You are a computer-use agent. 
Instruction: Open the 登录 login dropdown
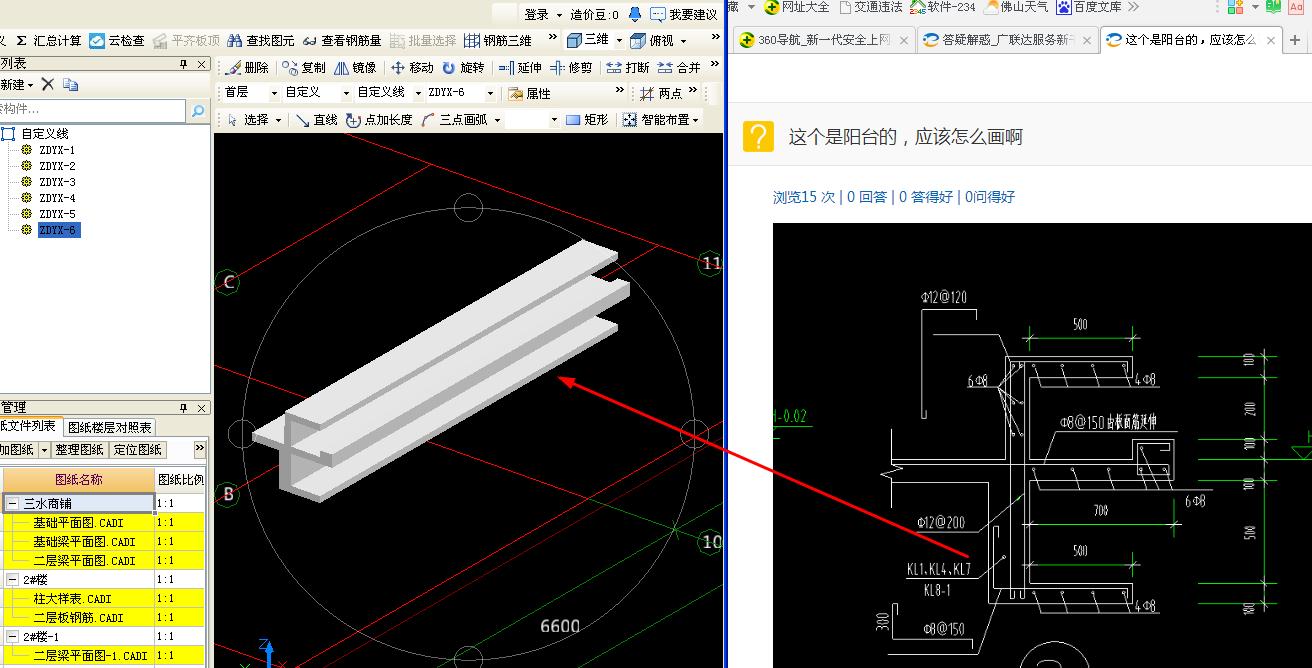pyautogui.click(x=542, y=14)
